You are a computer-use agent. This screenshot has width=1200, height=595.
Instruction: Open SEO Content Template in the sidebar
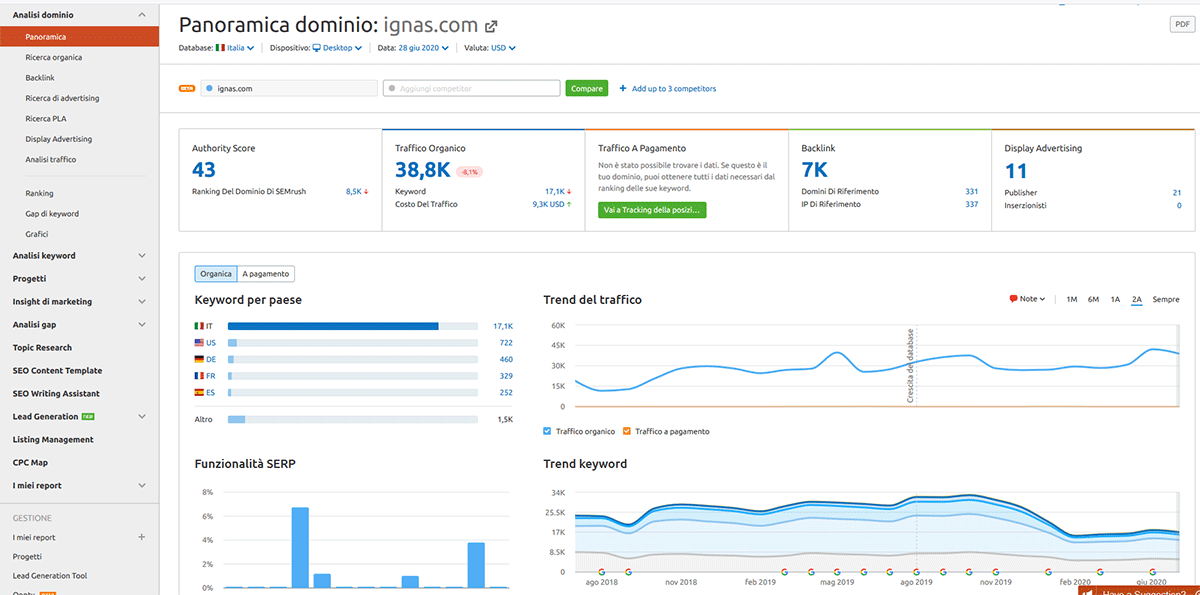57,371
